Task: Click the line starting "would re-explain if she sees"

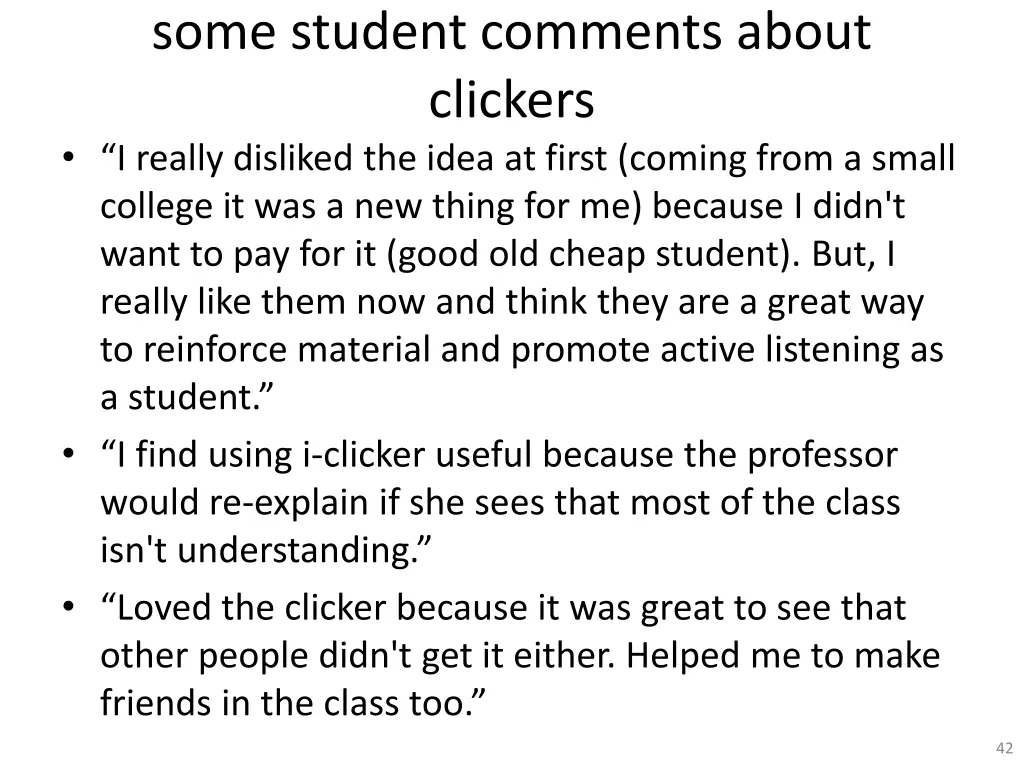Action: tap(500, 503)
